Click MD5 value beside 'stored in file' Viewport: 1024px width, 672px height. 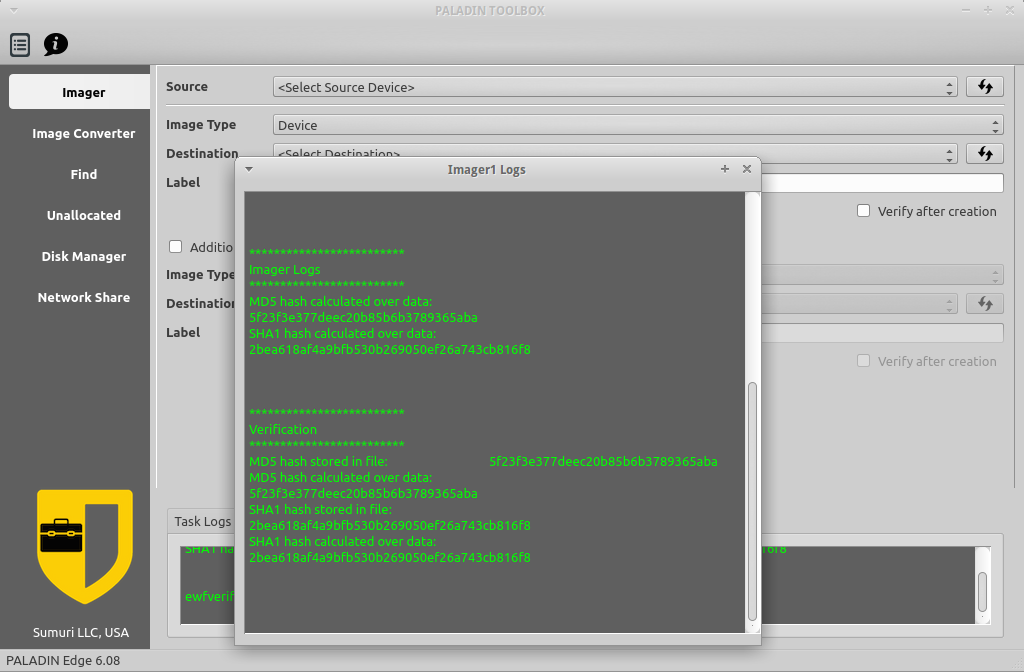603,461
